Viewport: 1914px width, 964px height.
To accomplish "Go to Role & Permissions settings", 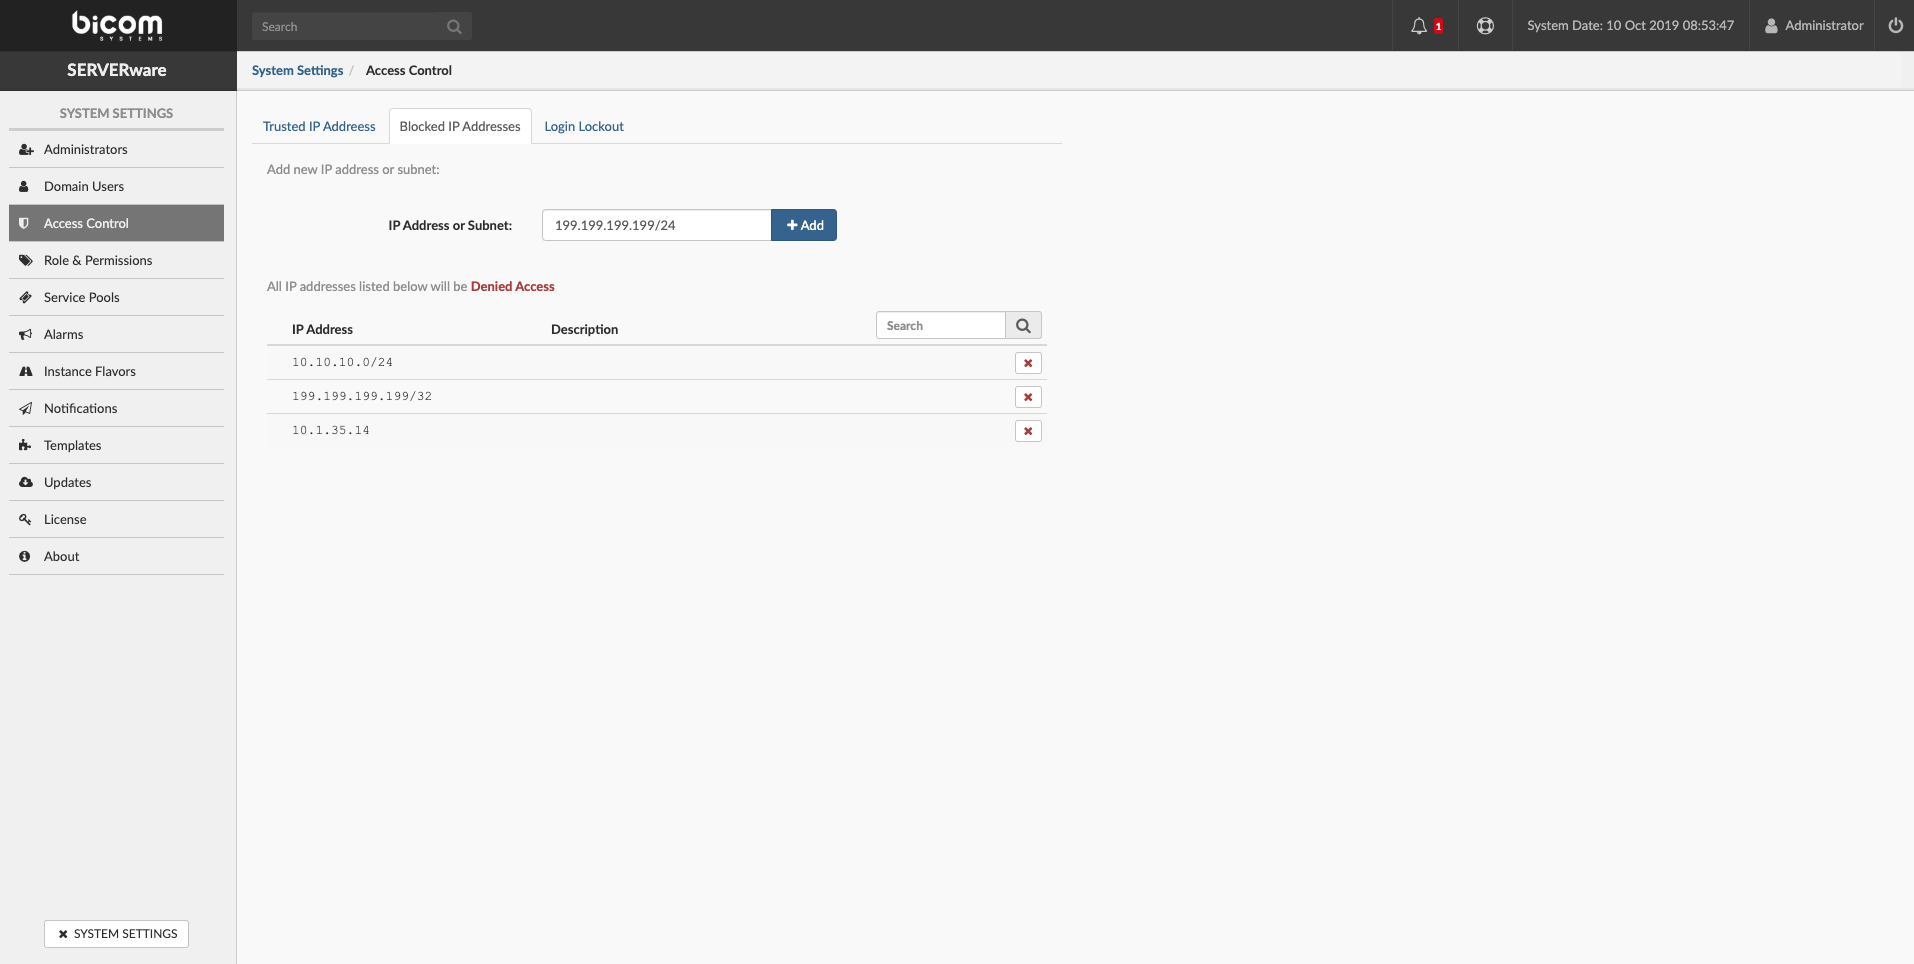I will 98,261.
